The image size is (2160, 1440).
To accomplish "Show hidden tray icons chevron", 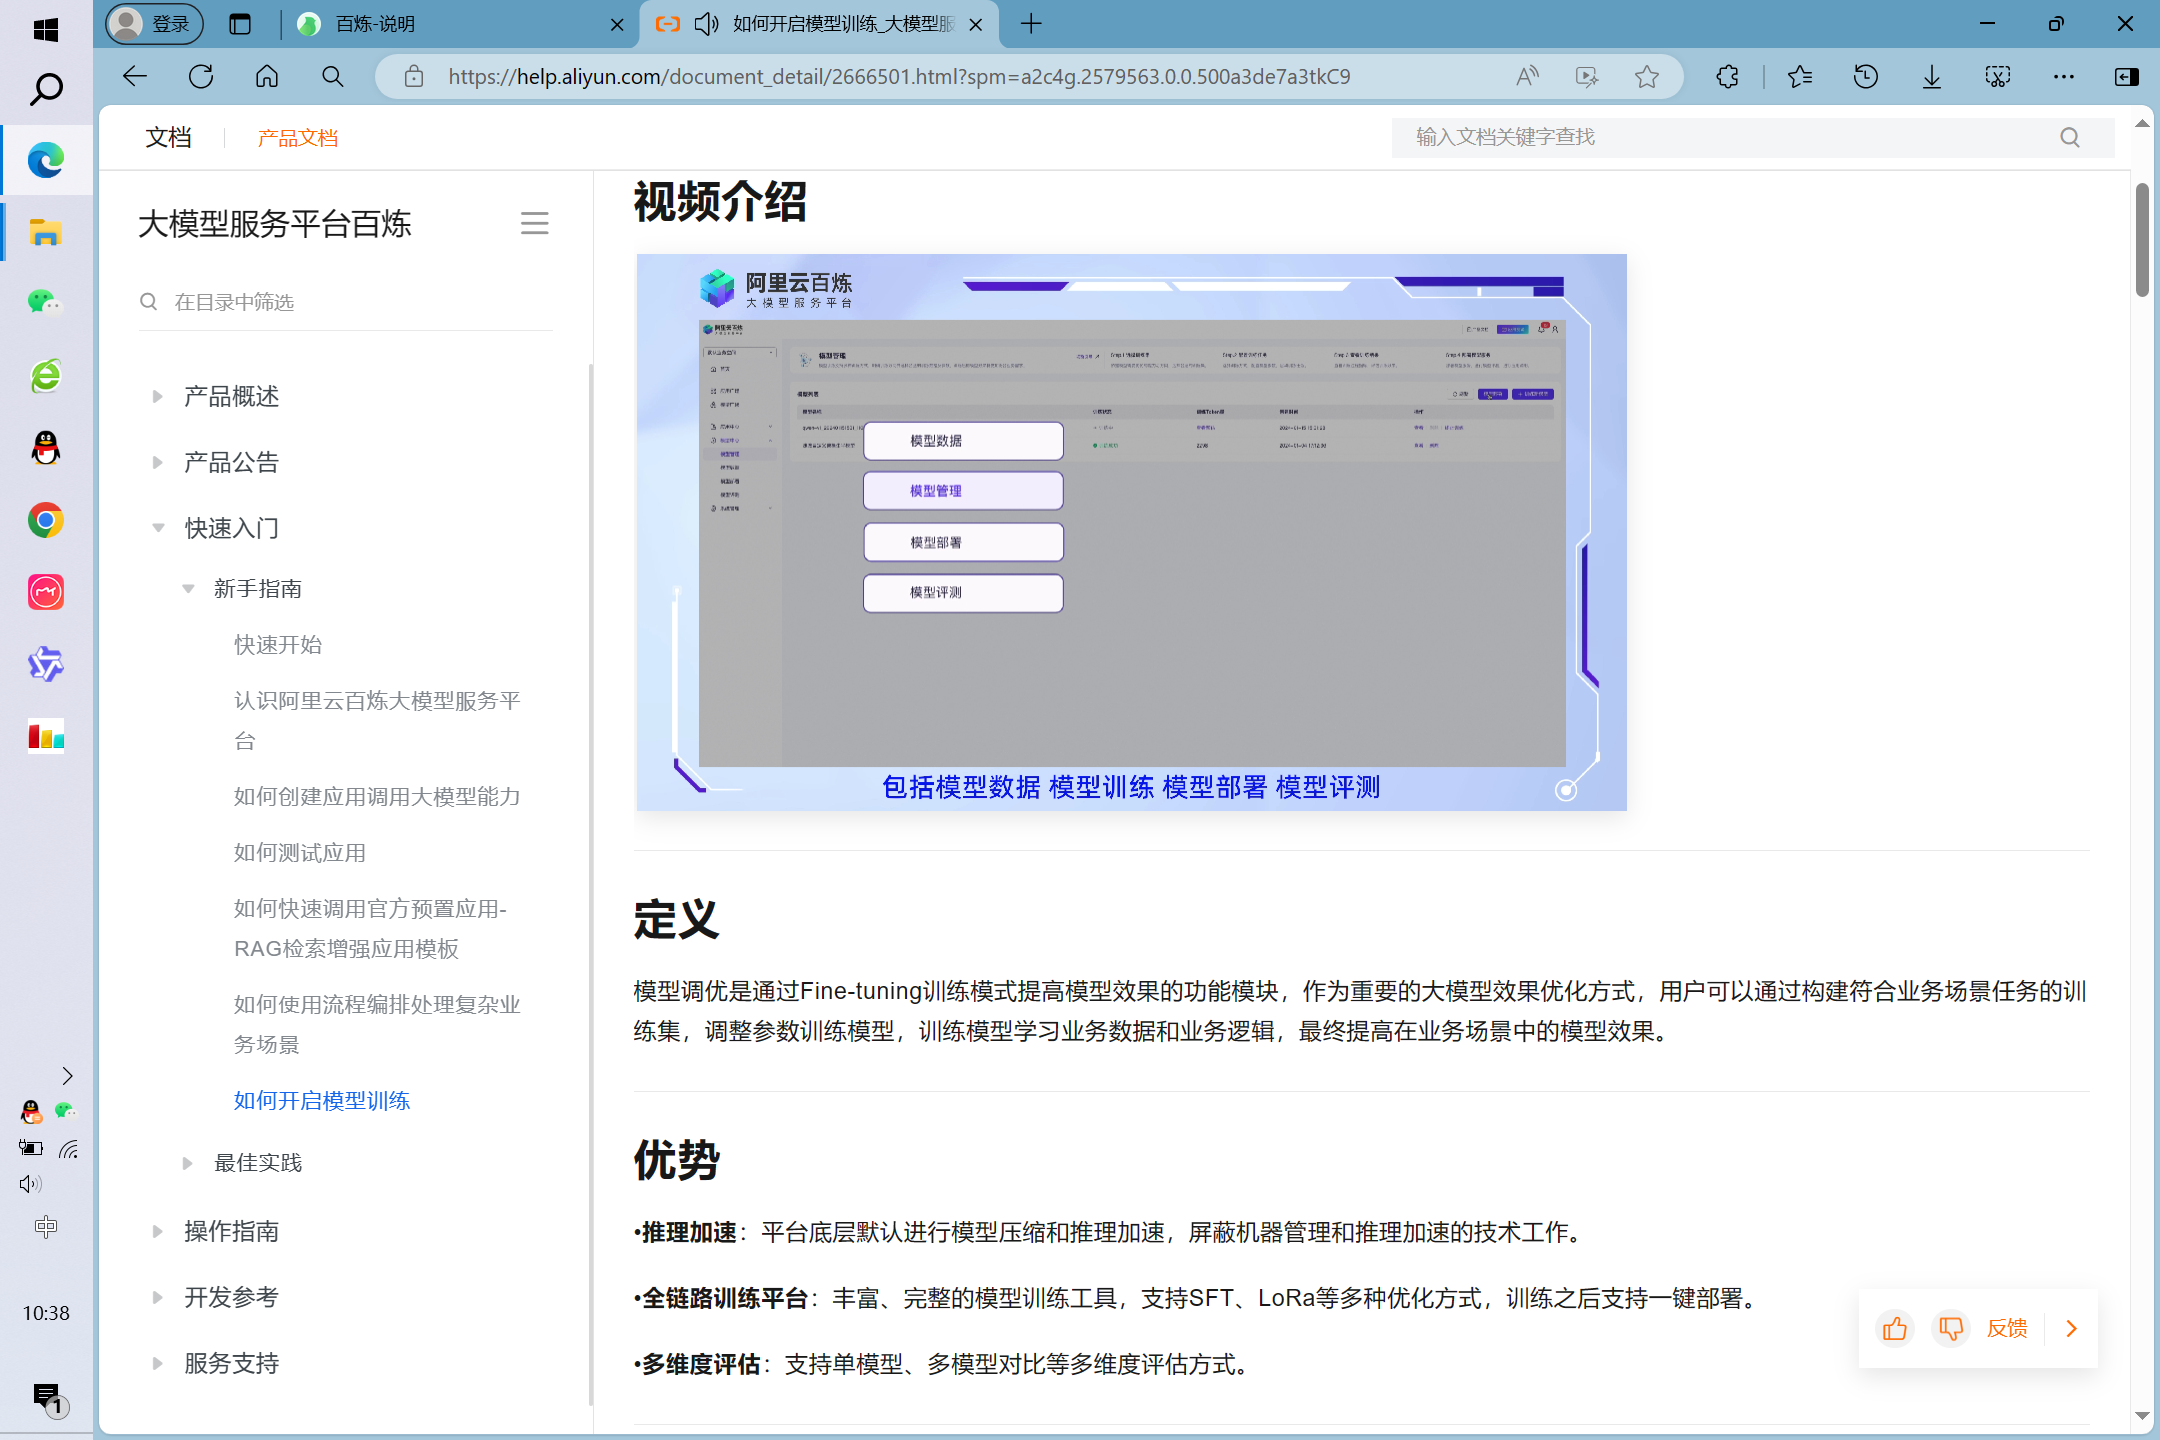I will click(x=67, y=1076).
